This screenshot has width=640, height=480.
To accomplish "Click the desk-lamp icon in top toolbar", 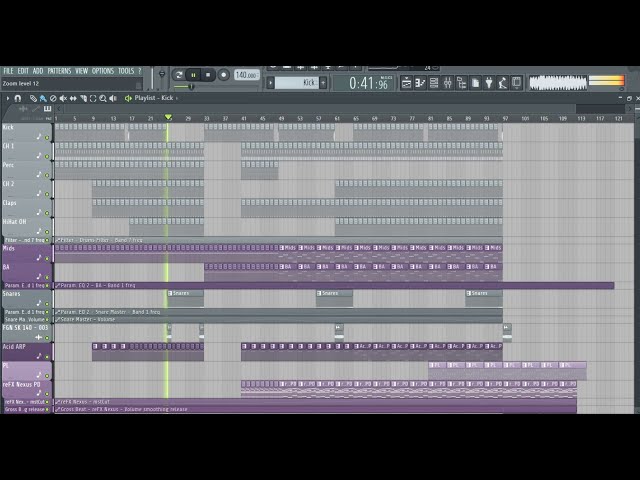I will [503, 83].
